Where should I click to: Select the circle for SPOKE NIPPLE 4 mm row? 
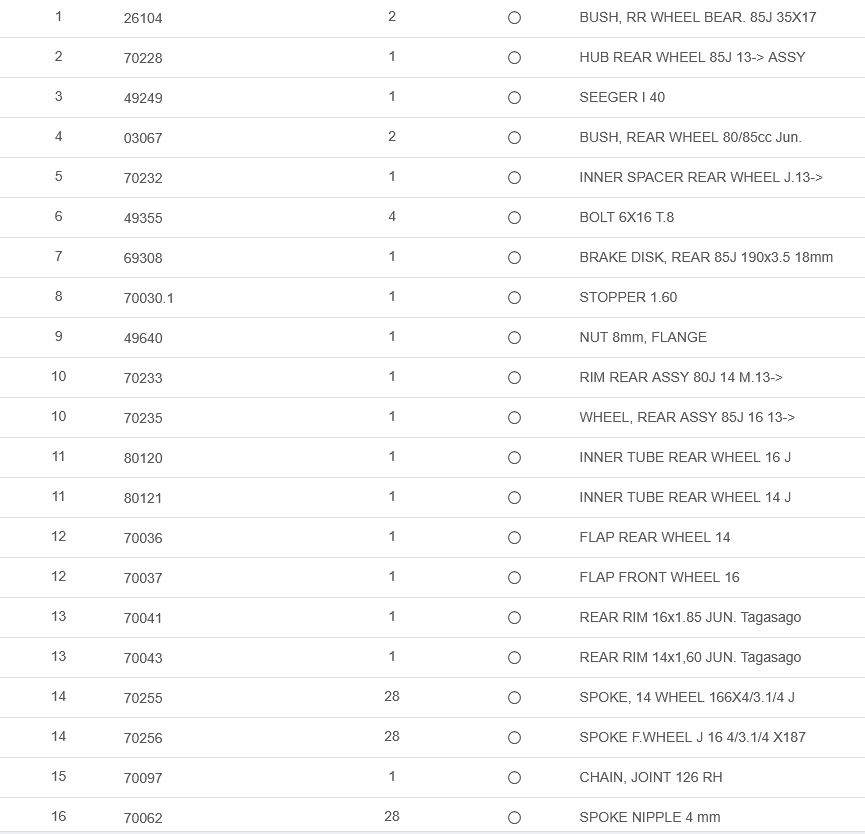tap(514, 818)
